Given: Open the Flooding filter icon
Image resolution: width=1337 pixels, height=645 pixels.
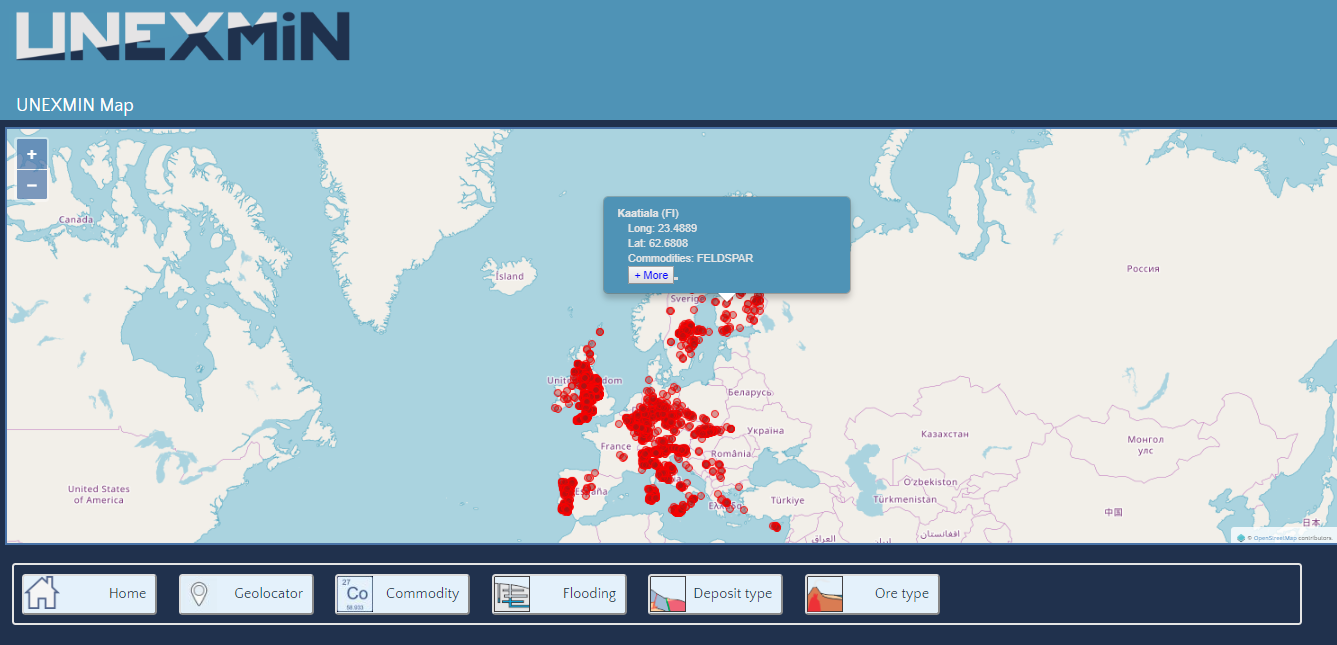Looking at the screenshot, I should 511,594.
